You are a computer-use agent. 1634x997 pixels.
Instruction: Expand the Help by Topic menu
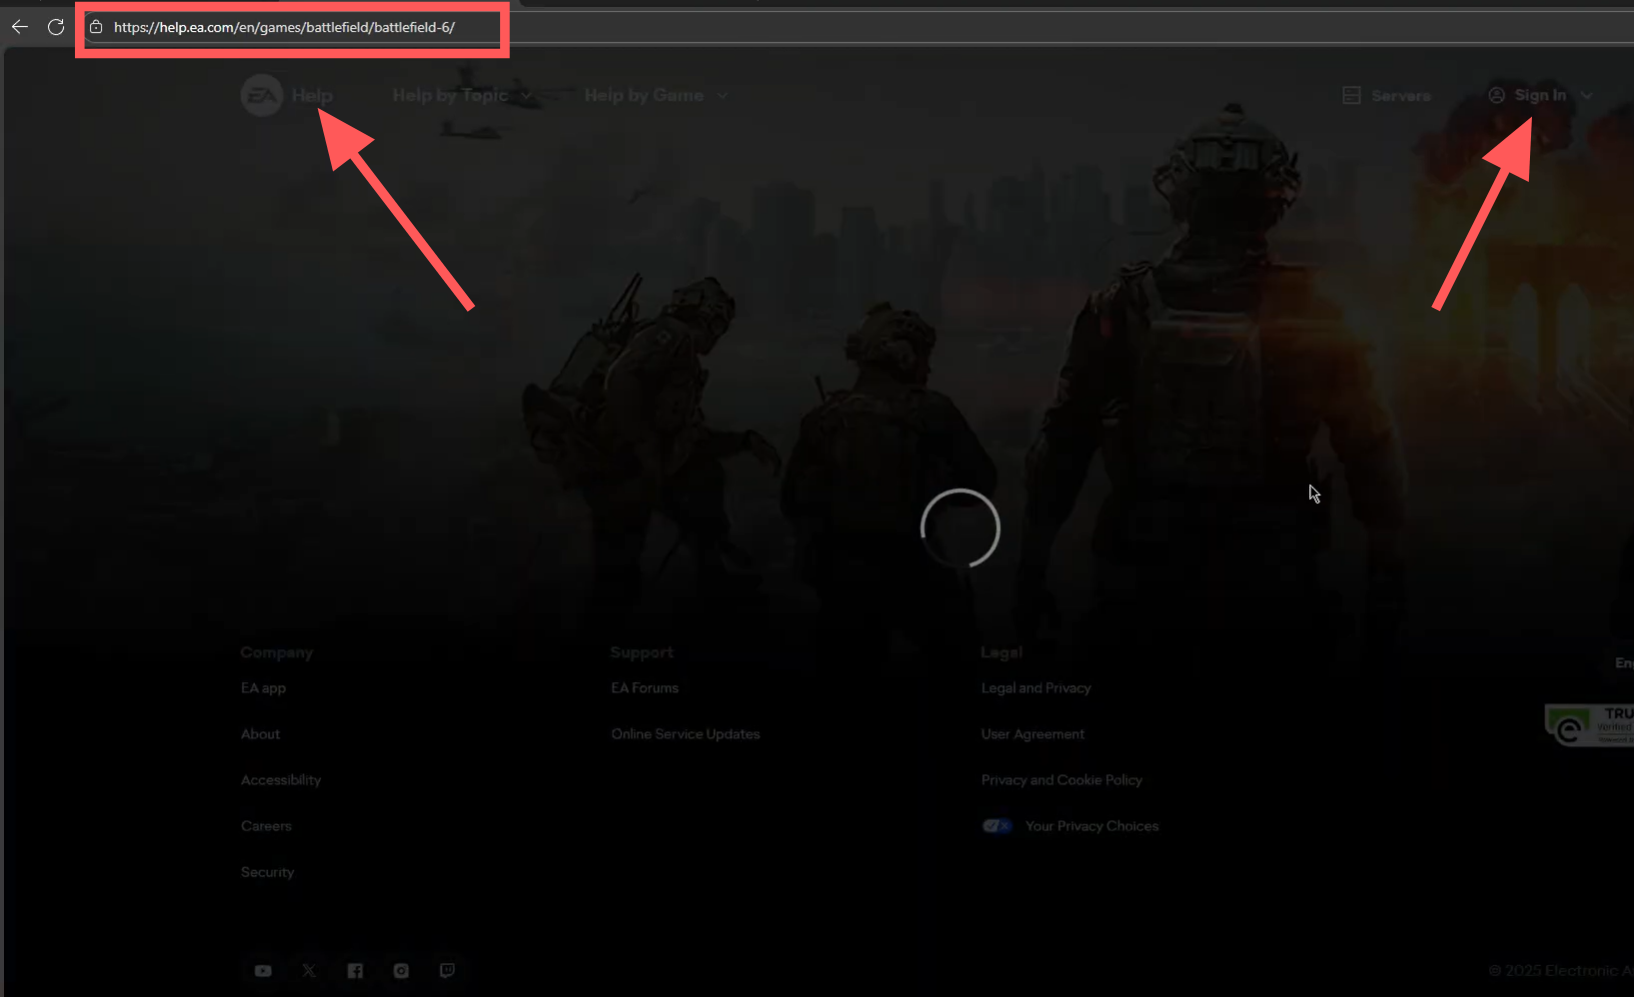pos(461,96)
